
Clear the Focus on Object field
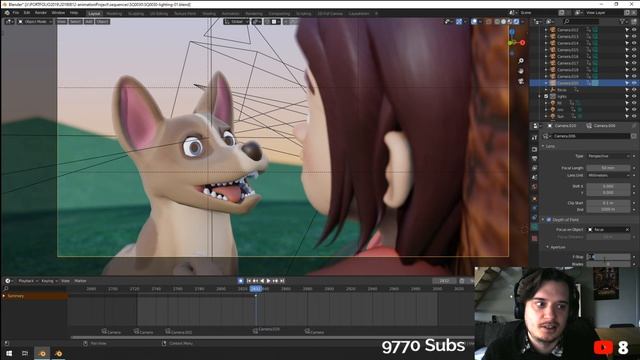627,229
